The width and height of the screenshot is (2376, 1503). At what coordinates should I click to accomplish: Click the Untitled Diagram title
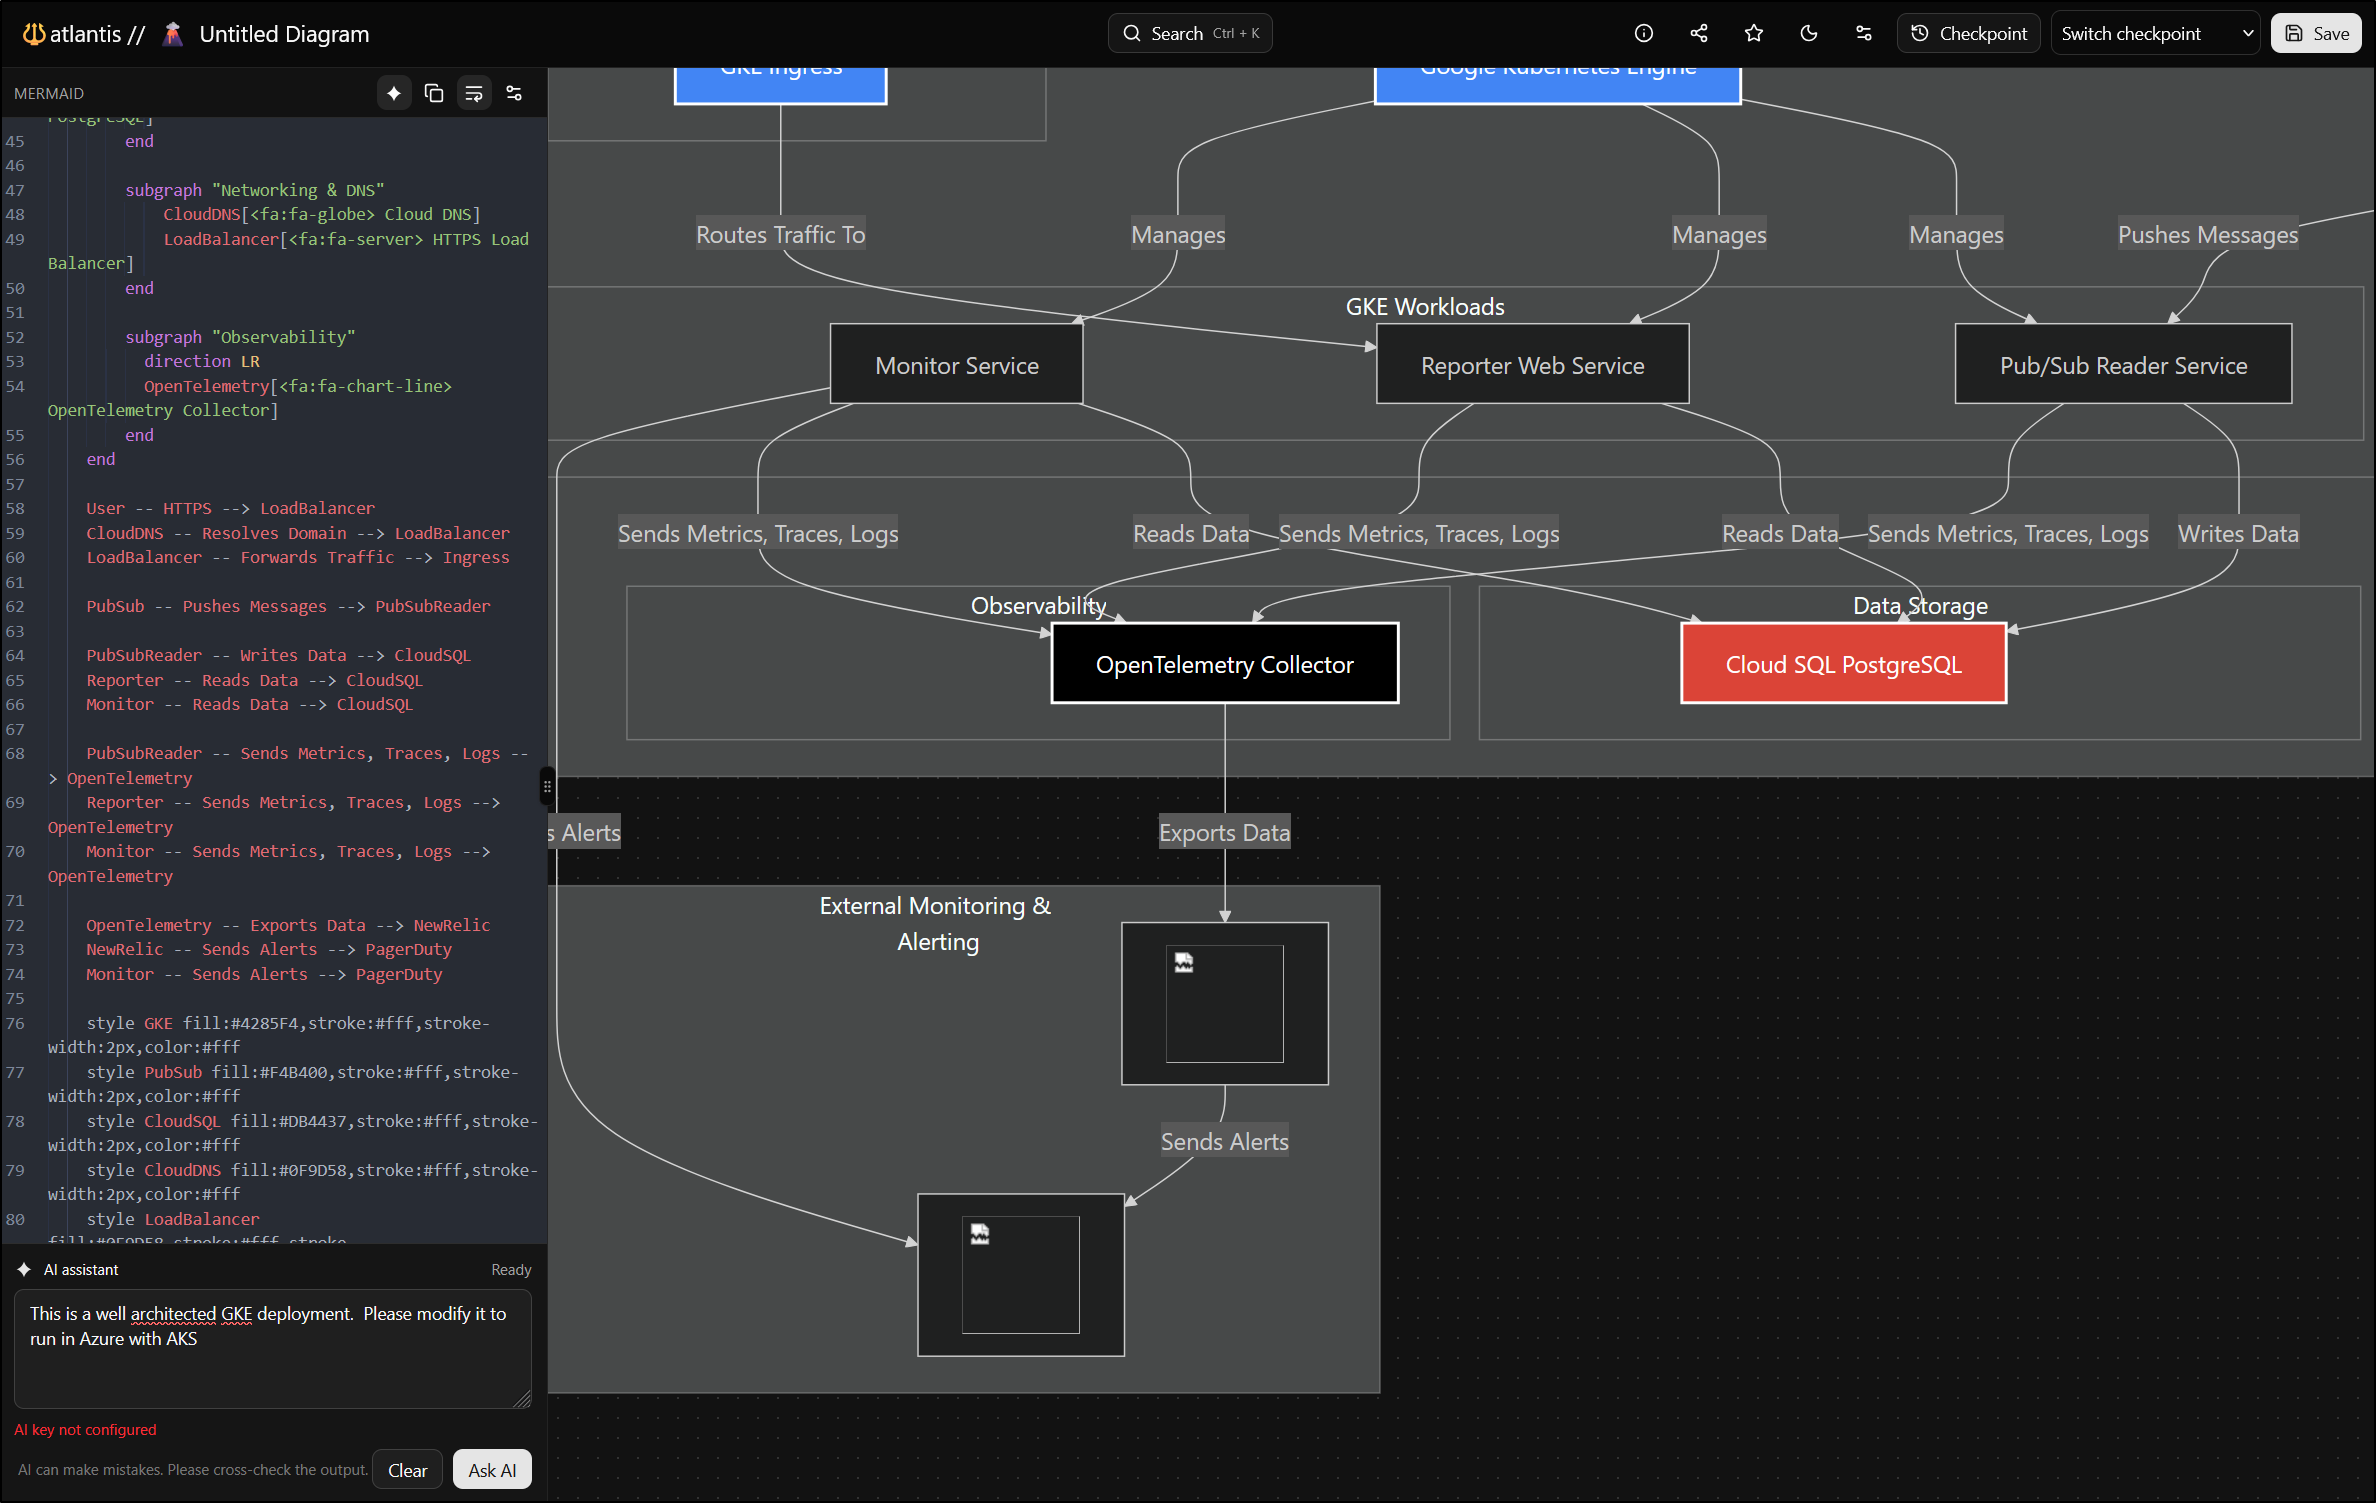coord(284,34)
